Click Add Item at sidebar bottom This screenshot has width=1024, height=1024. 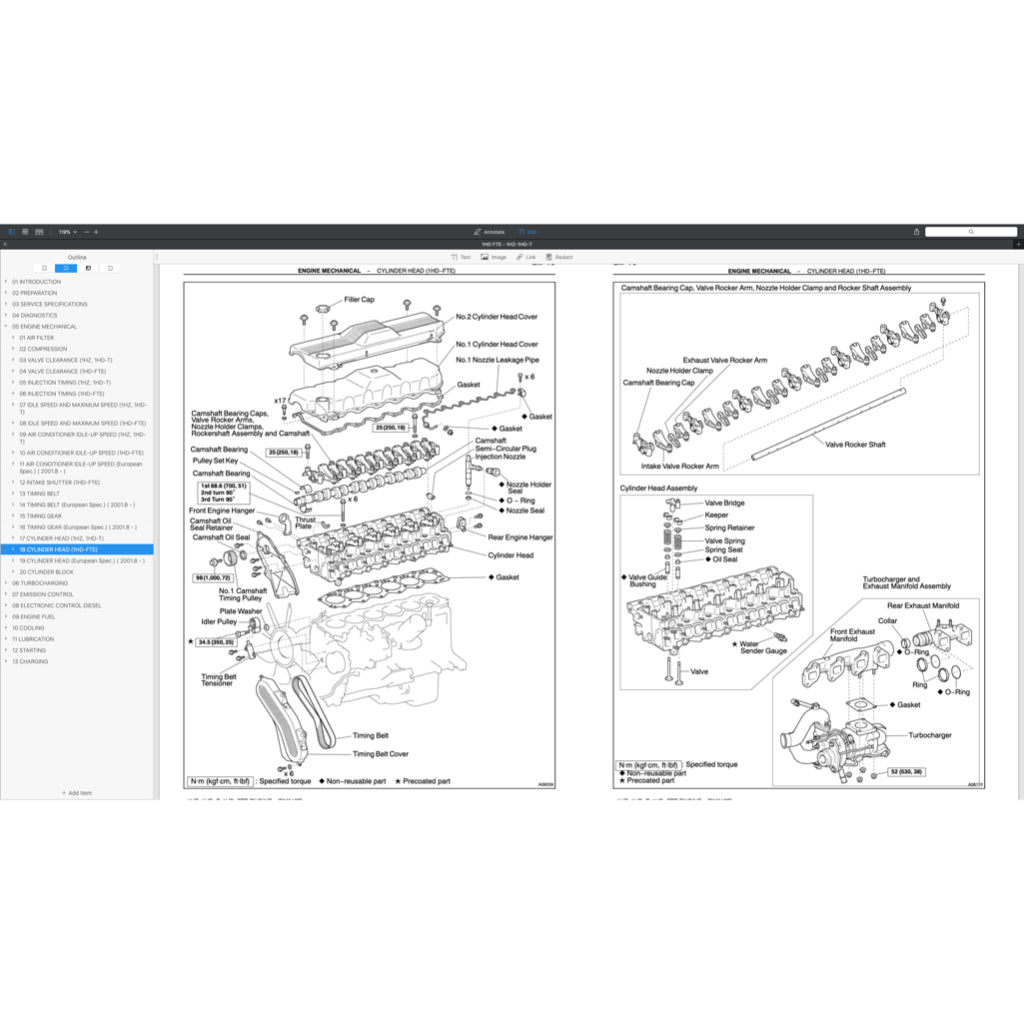pos(77,793)
